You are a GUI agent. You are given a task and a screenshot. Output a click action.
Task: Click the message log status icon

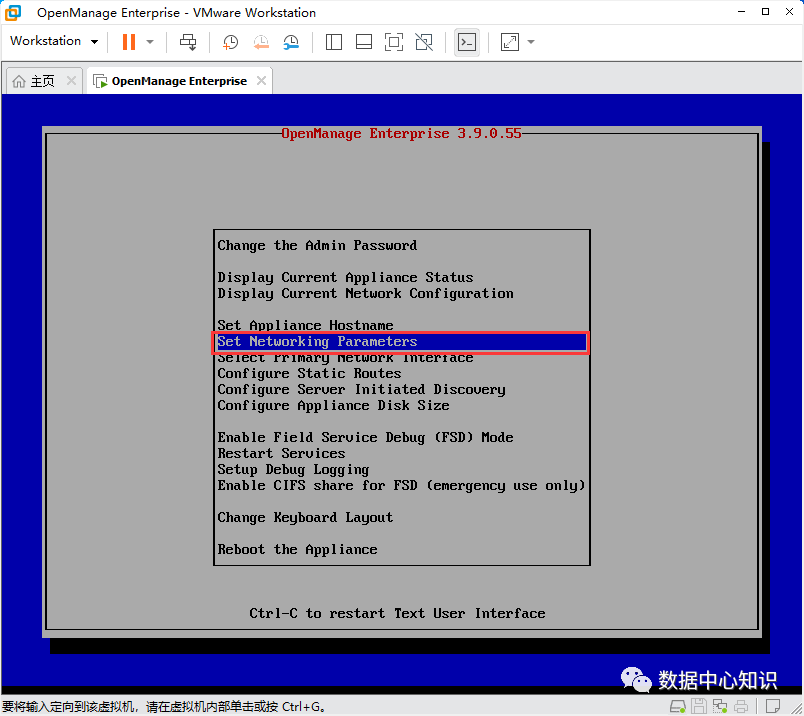tap(773, 707)
